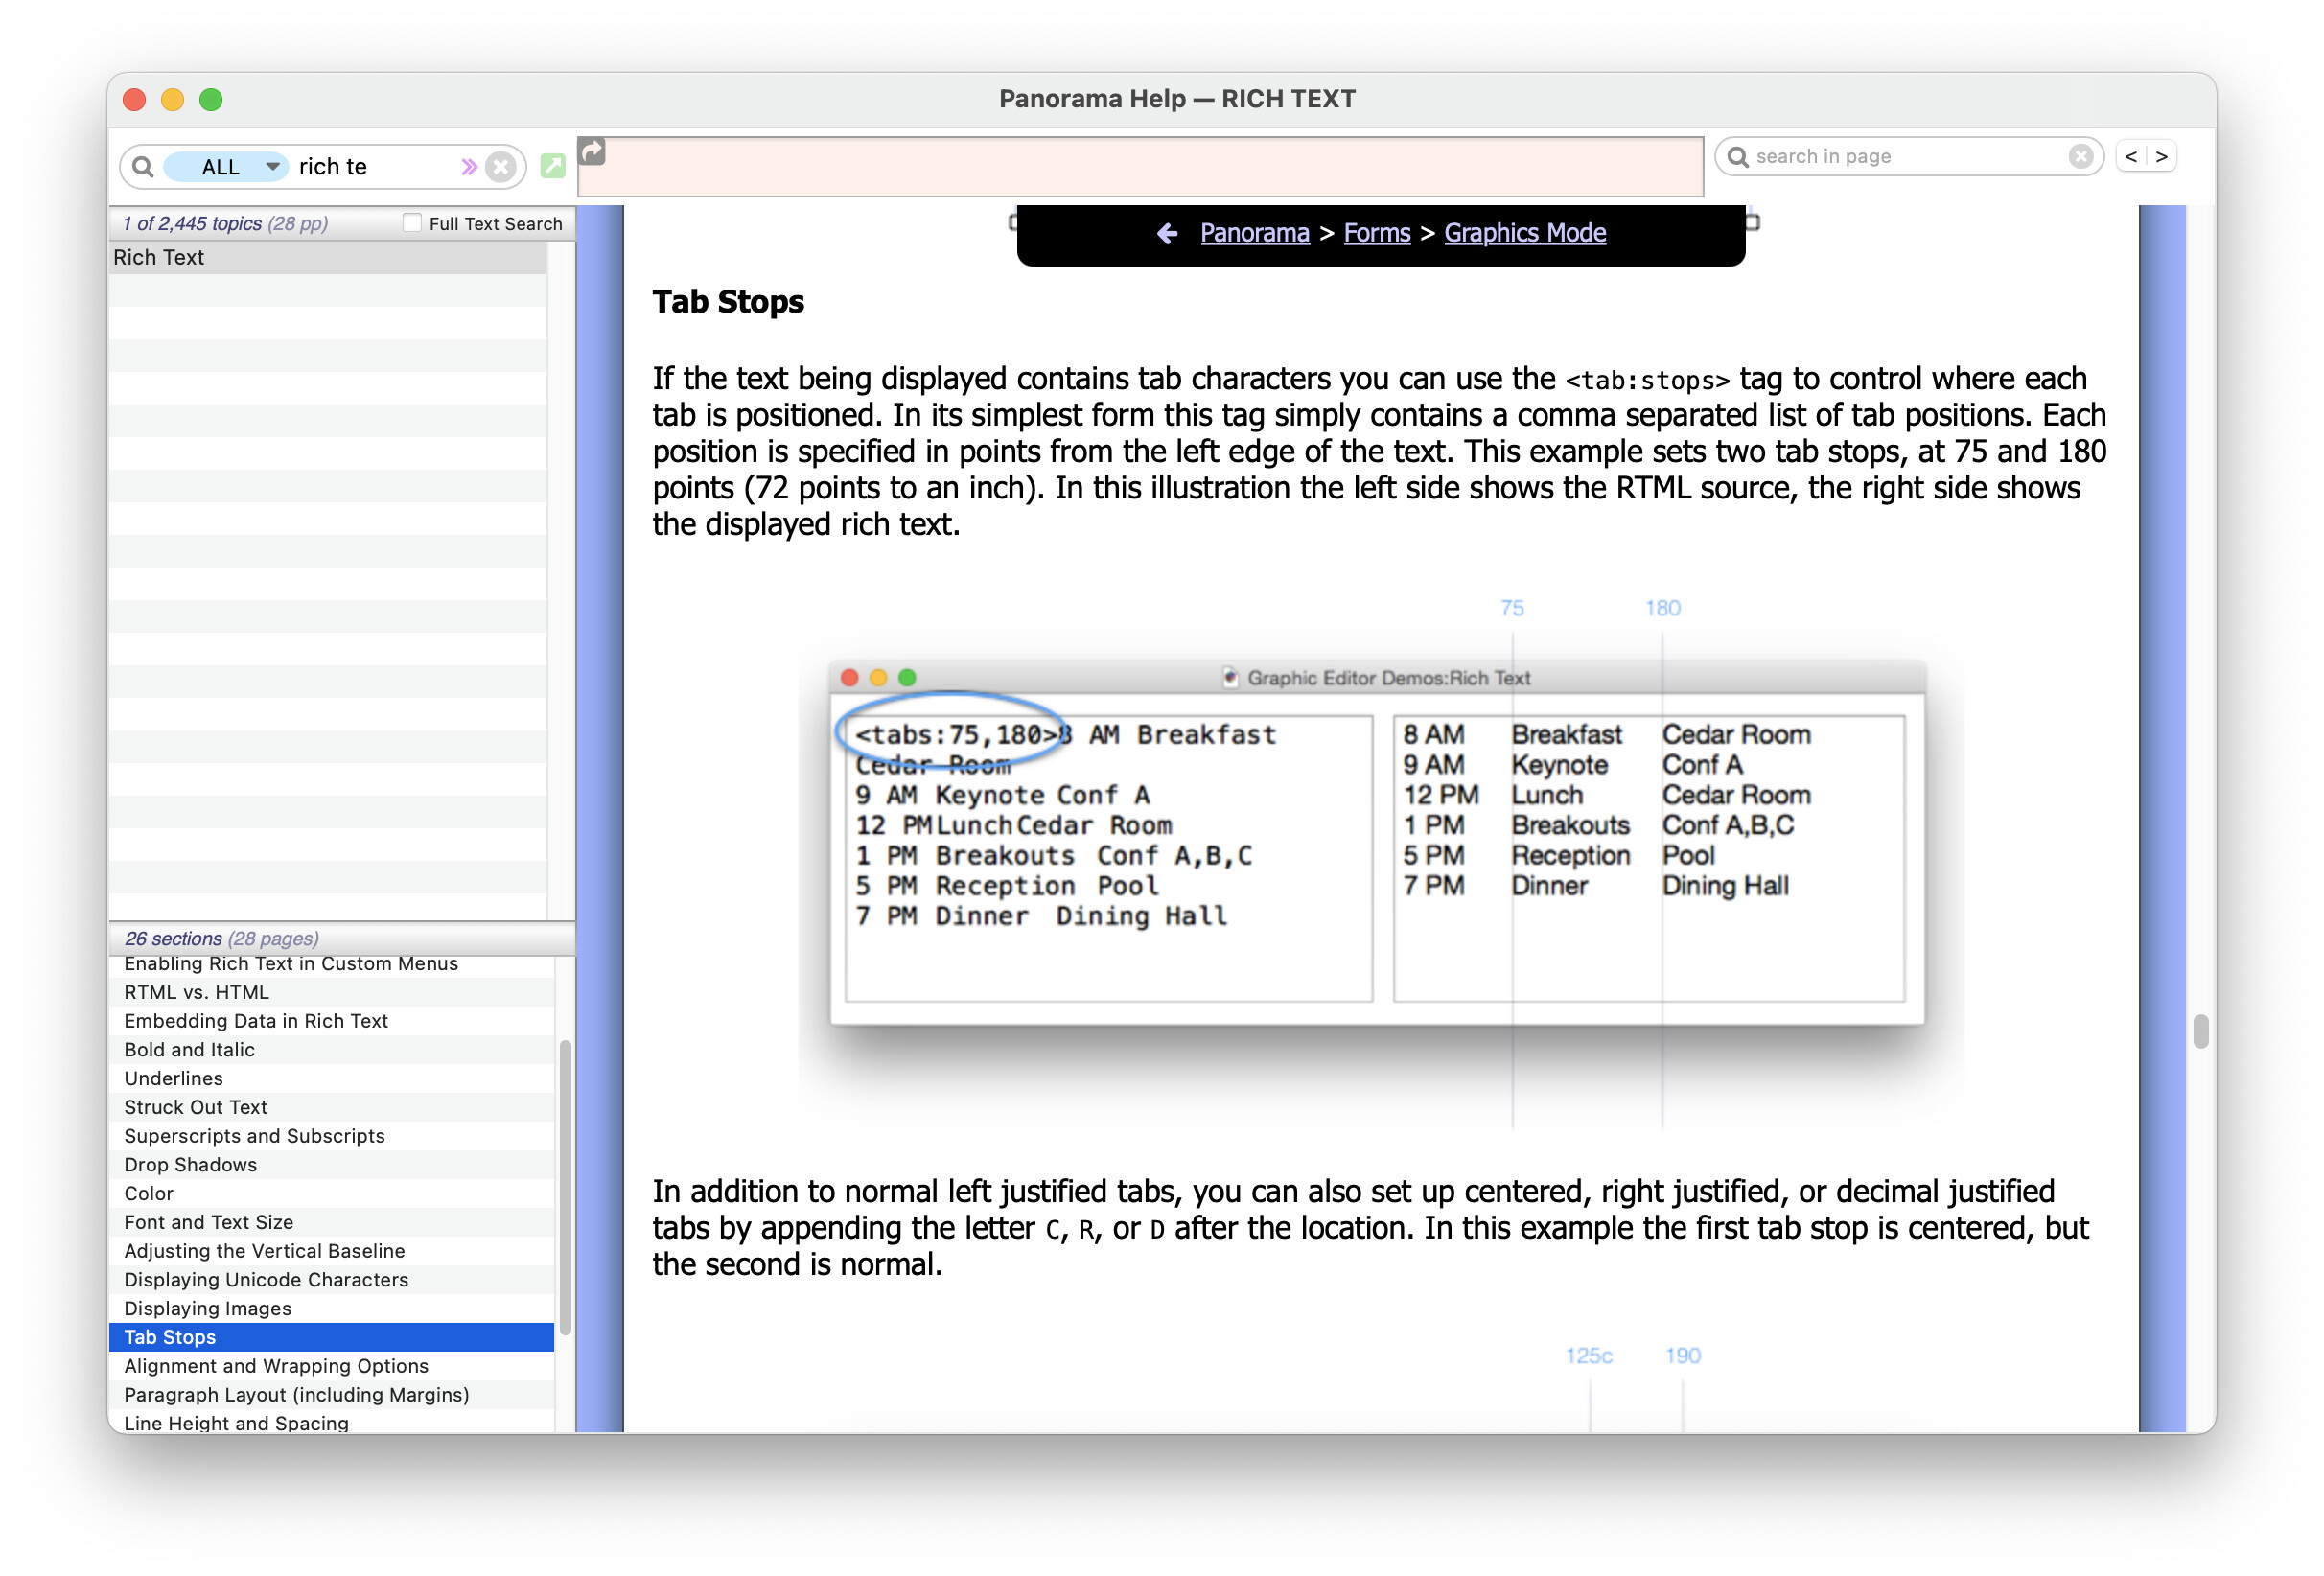Click the back arrow icon in breadcrumb bar
This screenshot has width=2324, height=1576.
[x=1166, y=233]
